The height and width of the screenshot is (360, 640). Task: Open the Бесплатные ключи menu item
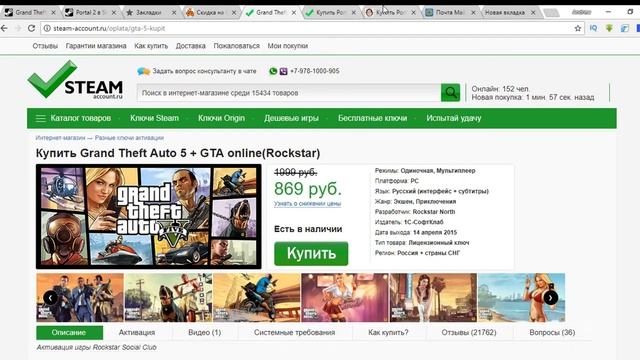click(372, 118)
